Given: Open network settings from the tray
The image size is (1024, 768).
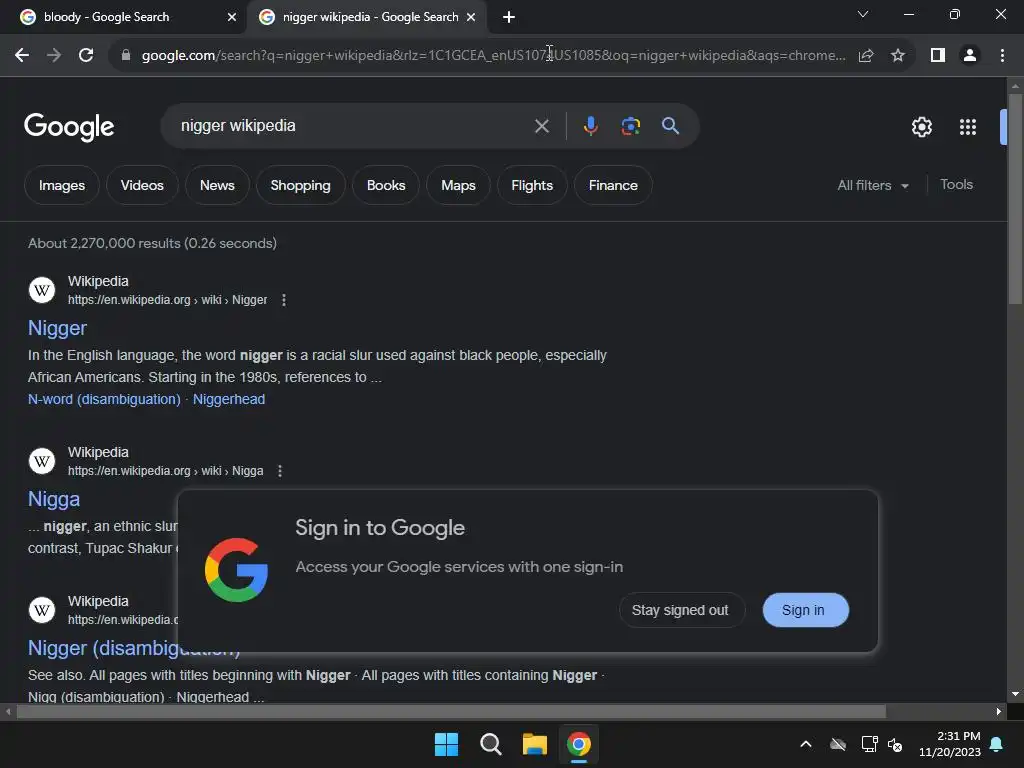Looking at the screenshot, I should tap(869, 744).
